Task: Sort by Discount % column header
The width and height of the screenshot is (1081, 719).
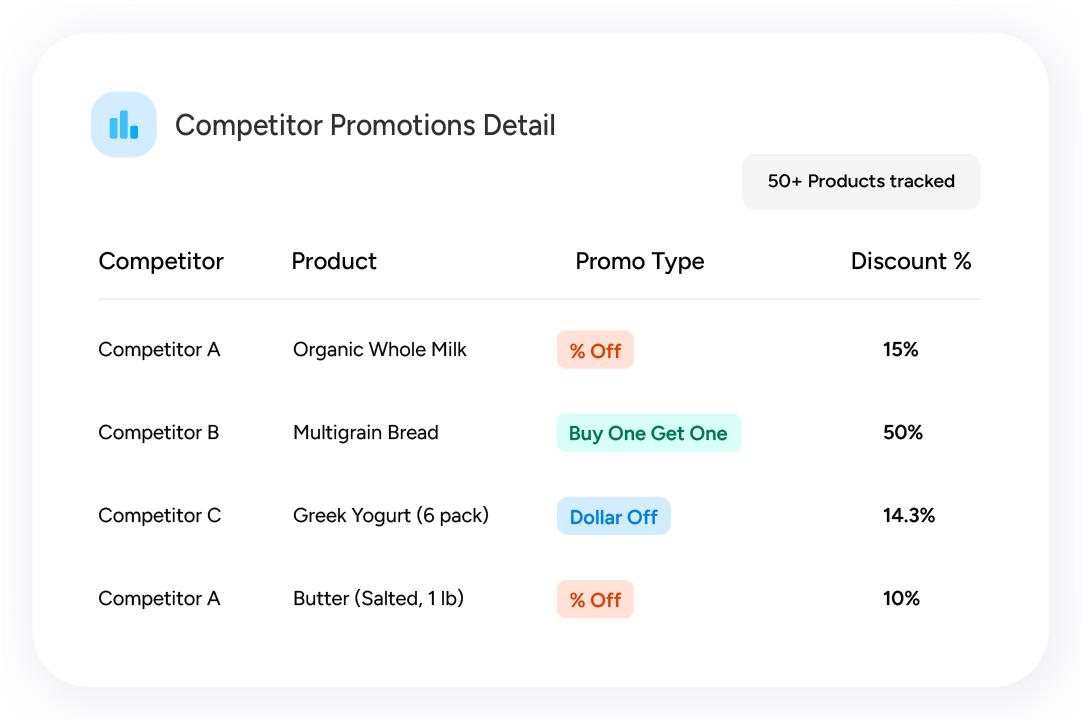Action: point(911,261)
